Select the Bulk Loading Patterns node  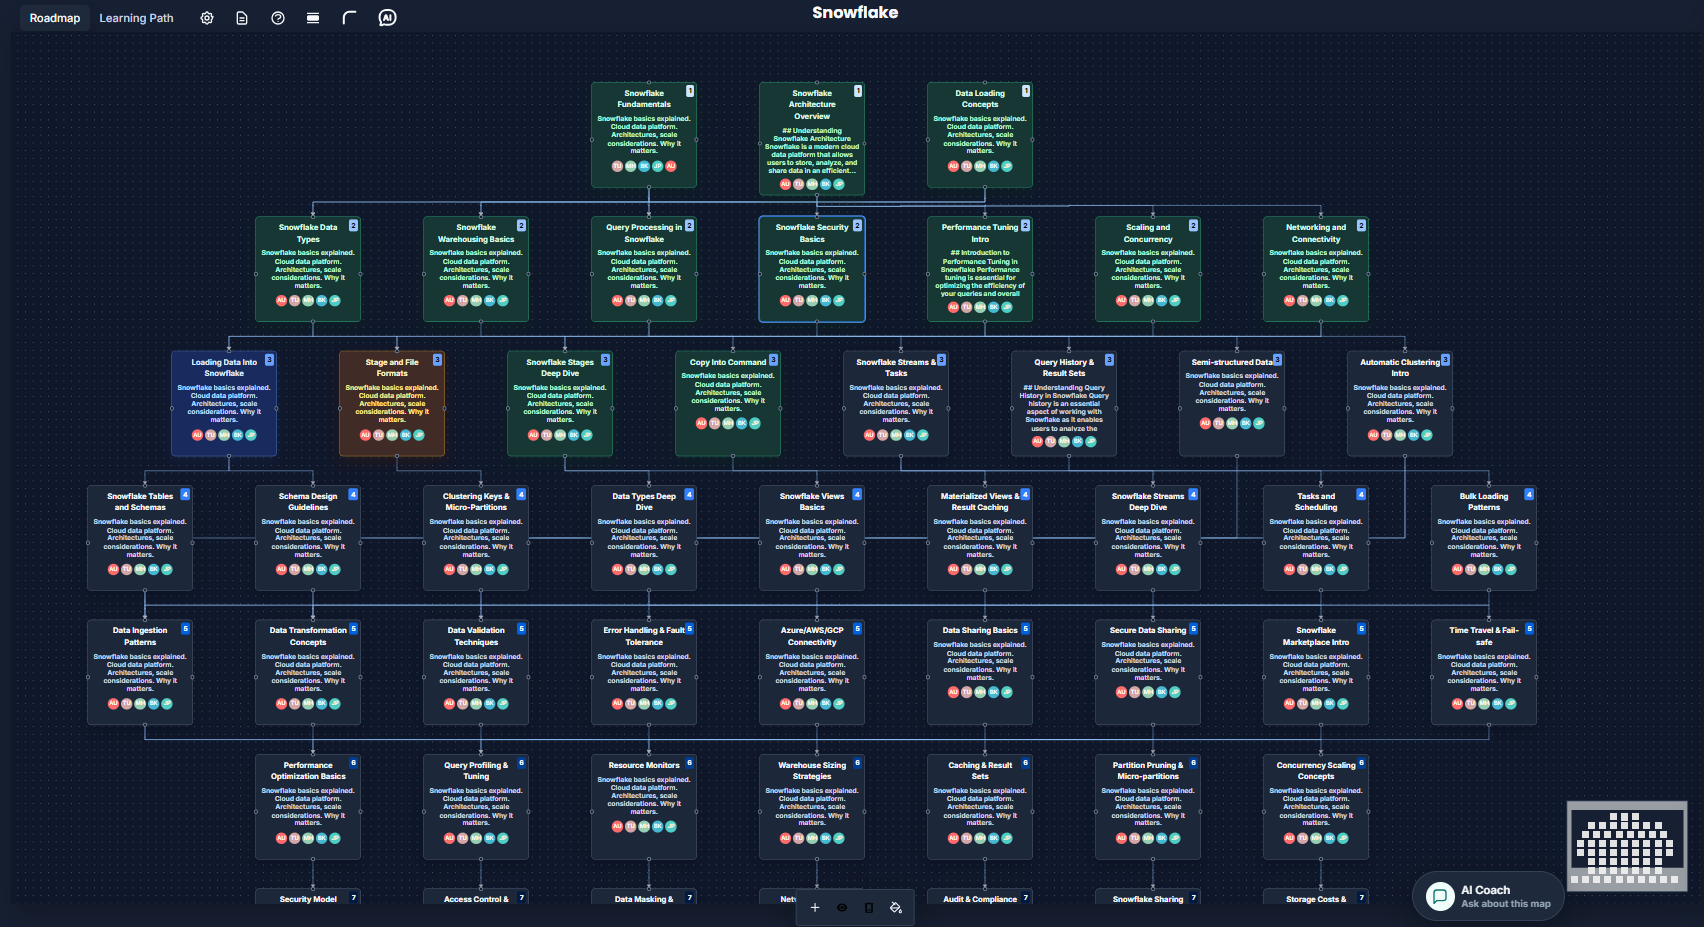point(1484,538)
